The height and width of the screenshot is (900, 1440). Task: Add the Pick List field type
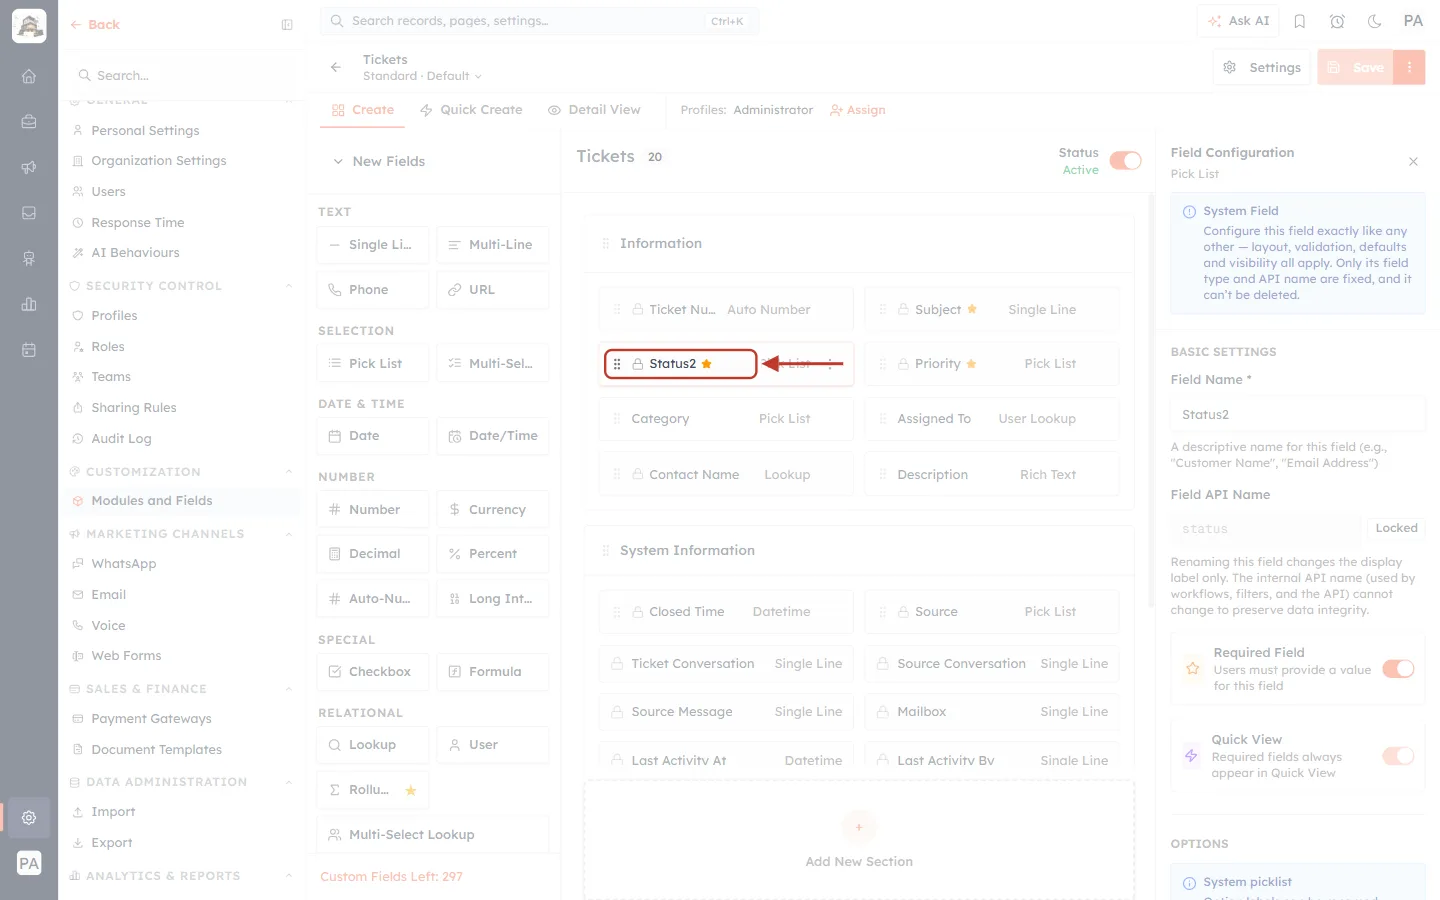click(373, 363)
